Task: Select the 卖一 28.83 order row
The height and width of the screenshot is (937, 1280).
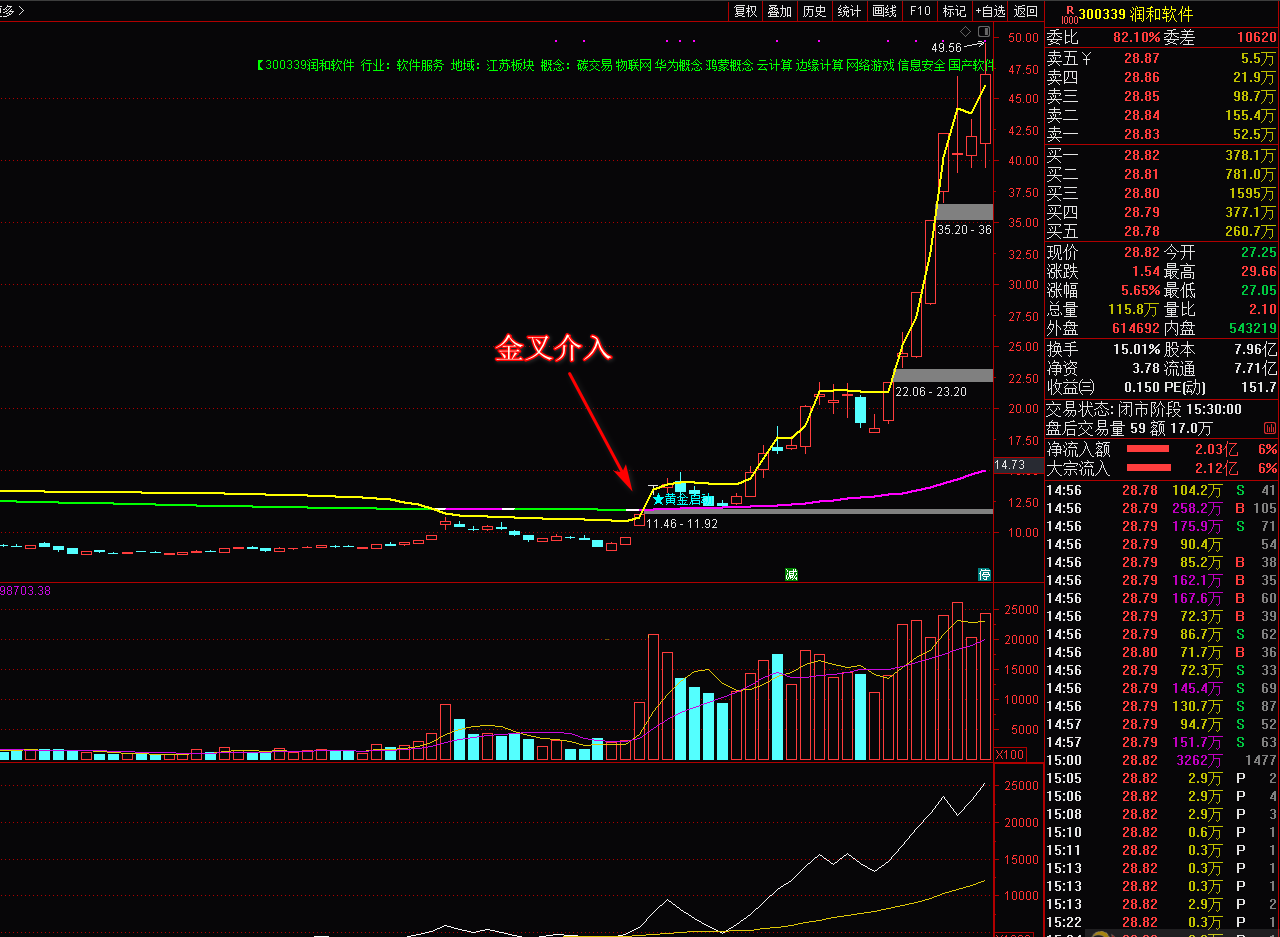Action: (1162, 134)
